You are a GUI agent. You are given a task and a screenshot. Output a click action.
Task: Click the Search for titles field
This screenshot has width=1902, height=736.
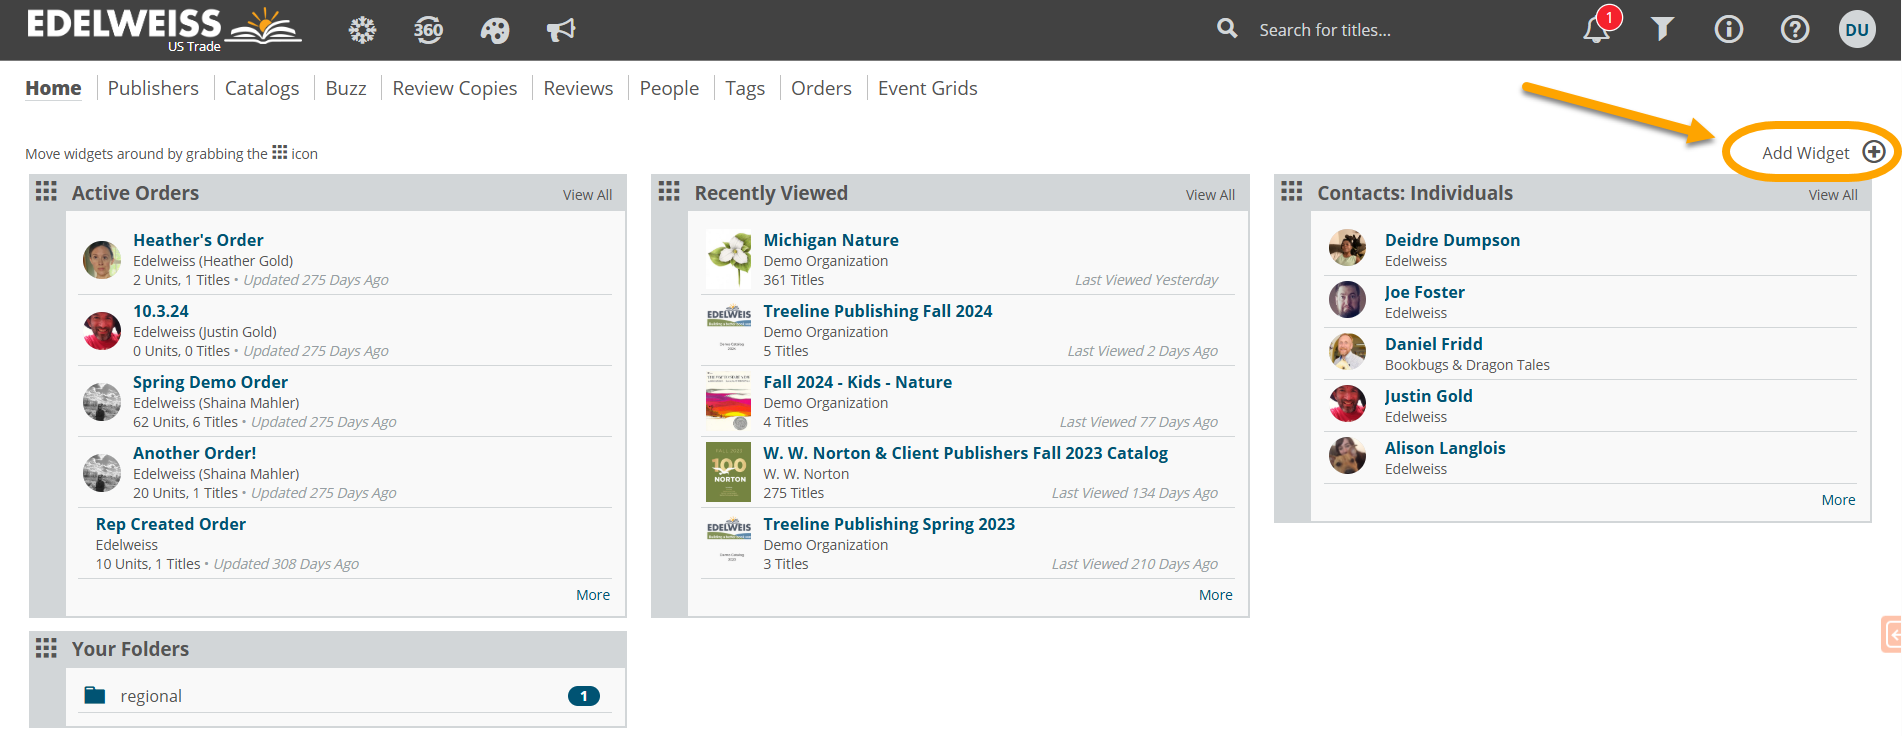[x=1380, y=30]
